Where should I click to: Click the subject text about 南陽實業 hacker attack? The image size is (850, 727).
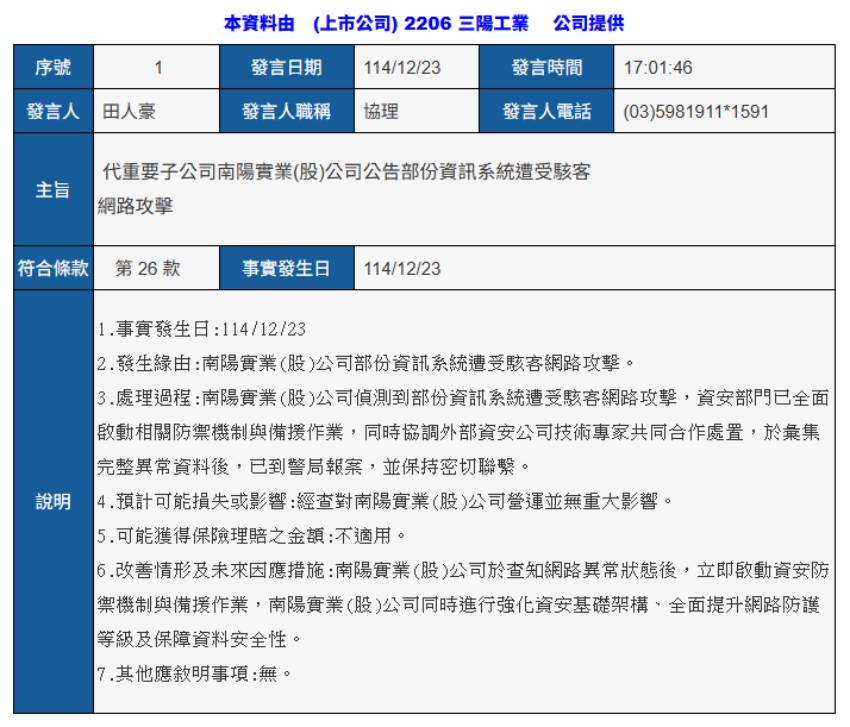pyautogui.click(x=346, y=172)
